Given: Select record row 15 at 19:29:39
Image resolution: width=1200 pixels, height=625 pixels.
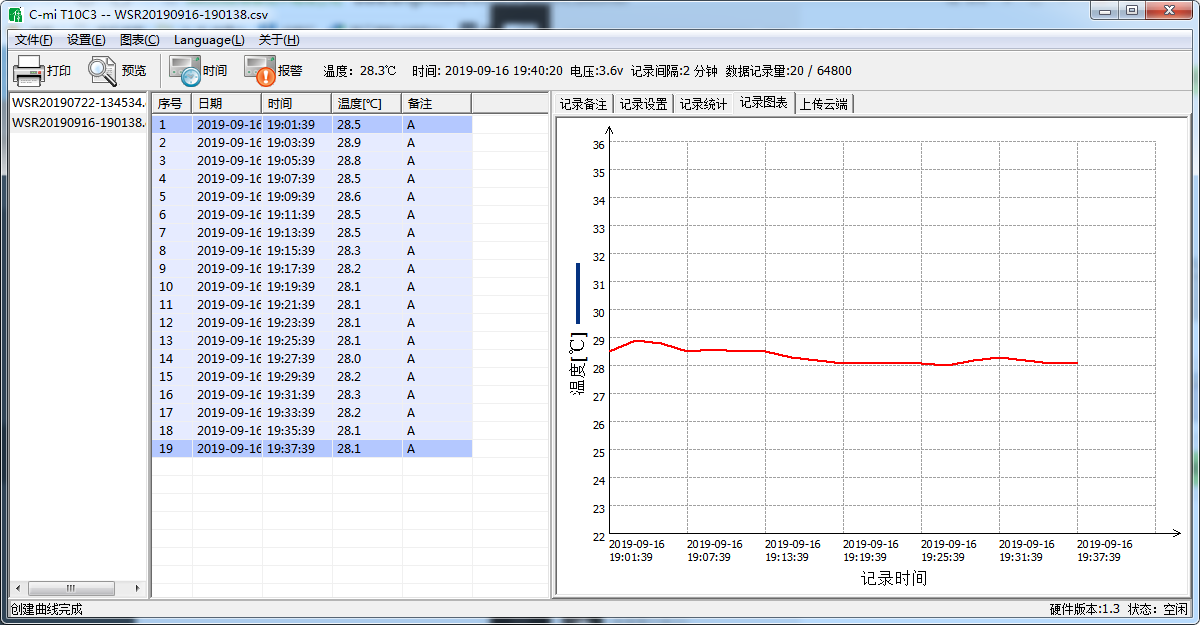Looking at the screenshot, I should 312,377.
